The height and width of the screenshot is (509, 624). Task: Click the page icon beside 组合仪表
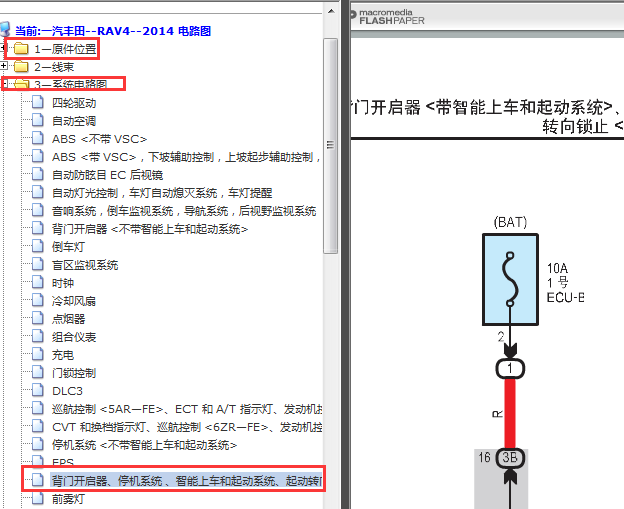click(x=38, y=337)
